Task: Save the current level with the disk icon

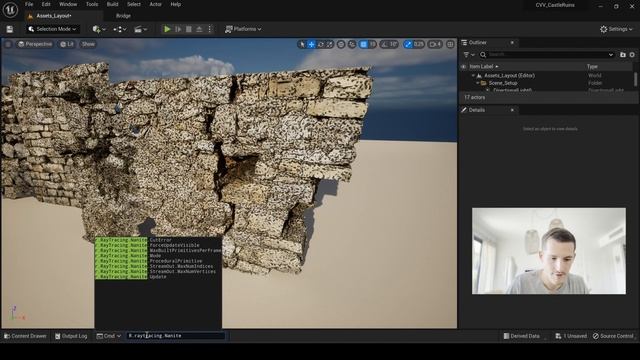Action: (x=9, y=29)
